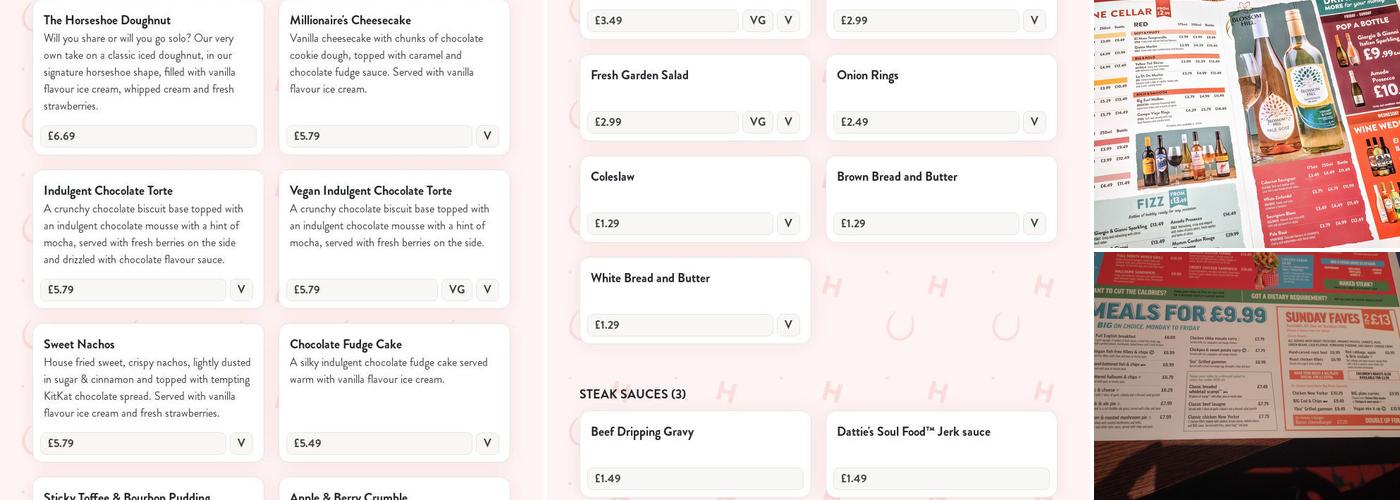Click the Onion Rings item title
Image resolution: width=1400 pixels, height=500 pixels.
pyautogui.click(x=868, y=76)
